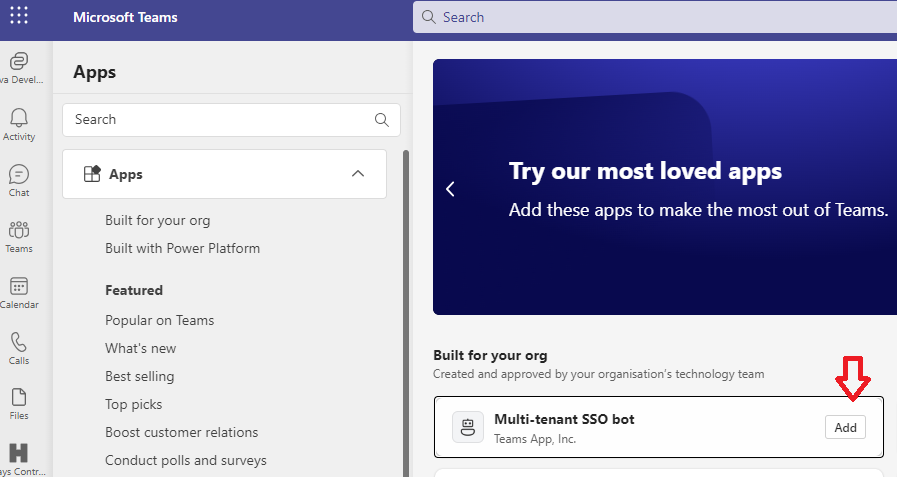Open the Activity bell icon
Image resolution: width=897 pixels, height=477 pixels.
[x=19, y=118]
